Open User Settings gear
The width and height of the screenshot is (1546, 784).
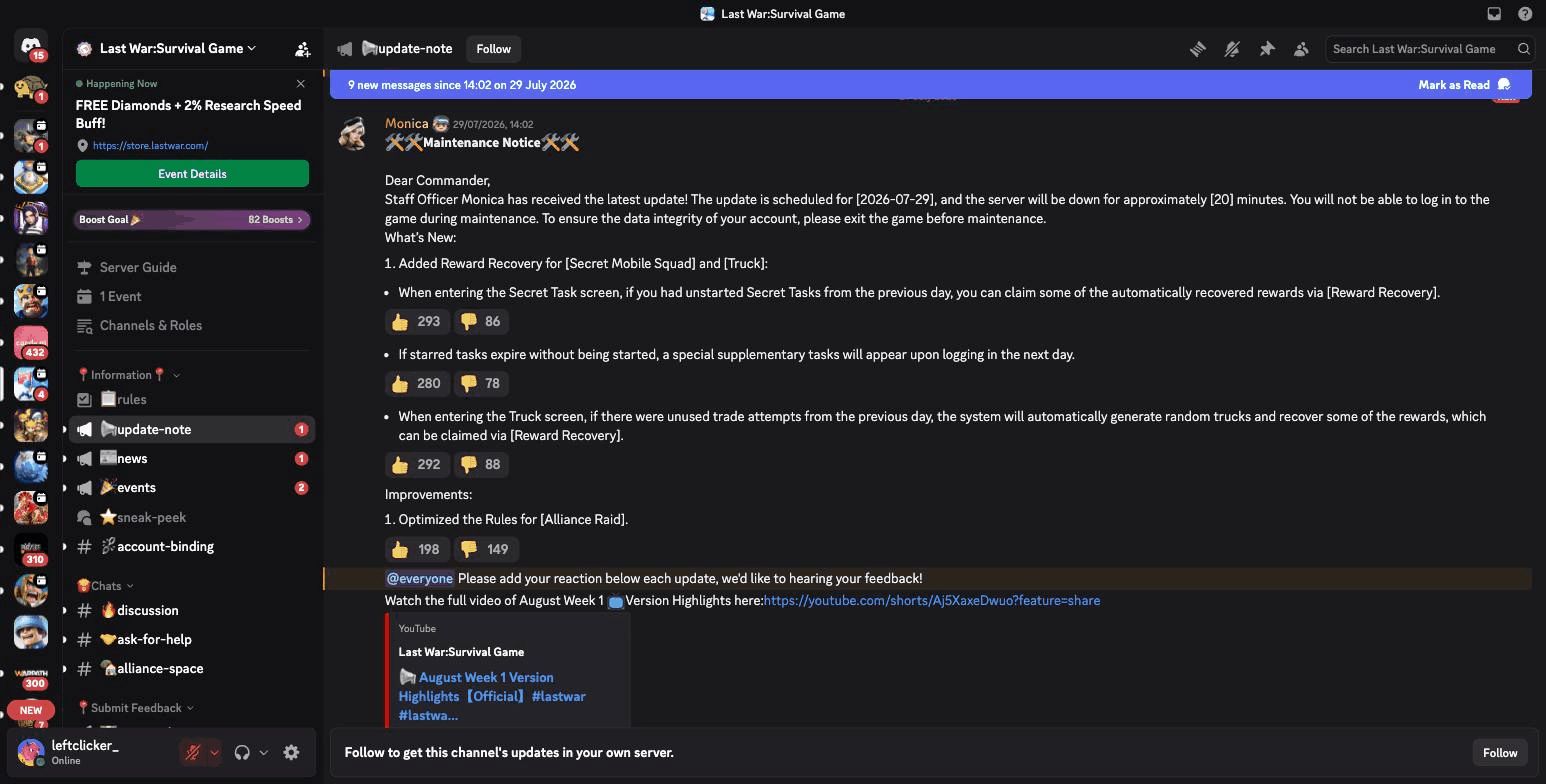coord(291,753)
